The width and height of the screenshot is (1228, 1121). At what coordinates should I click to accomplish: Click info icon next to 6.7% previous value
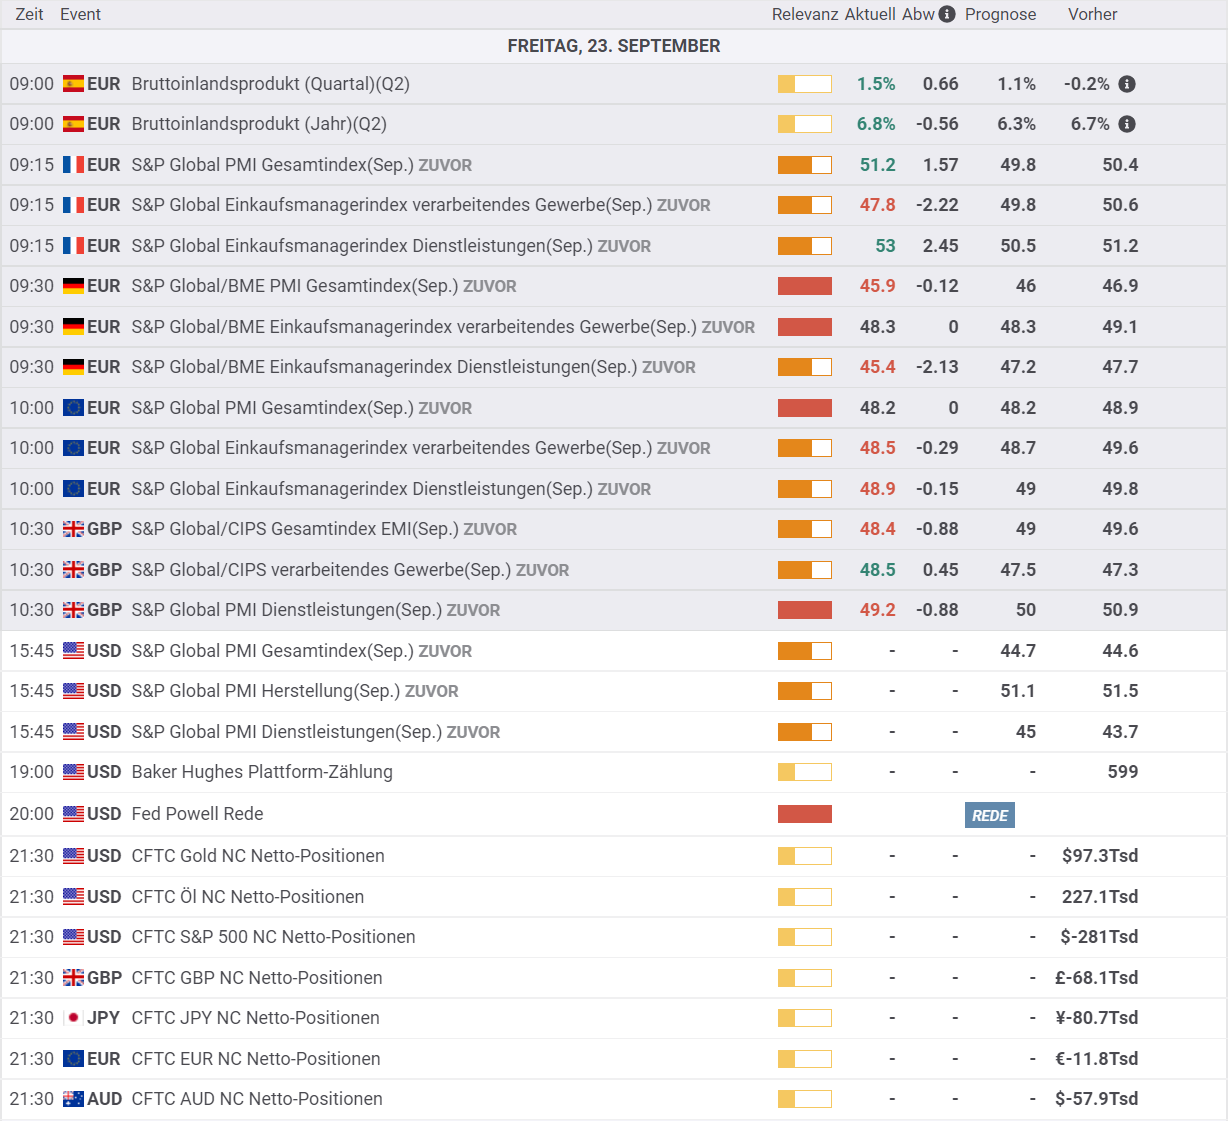pyautogui.click(x=1127, y=124)
